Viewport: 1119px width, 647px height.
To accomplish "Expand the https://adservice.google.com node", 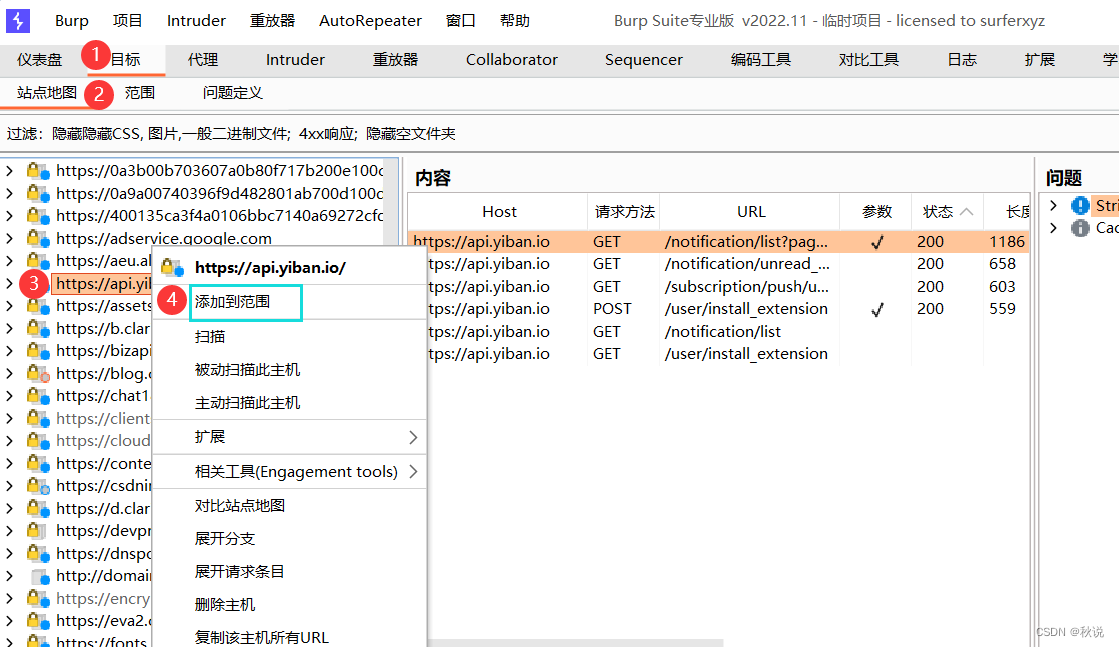I will pyautogui.click(x=9, y=238).
